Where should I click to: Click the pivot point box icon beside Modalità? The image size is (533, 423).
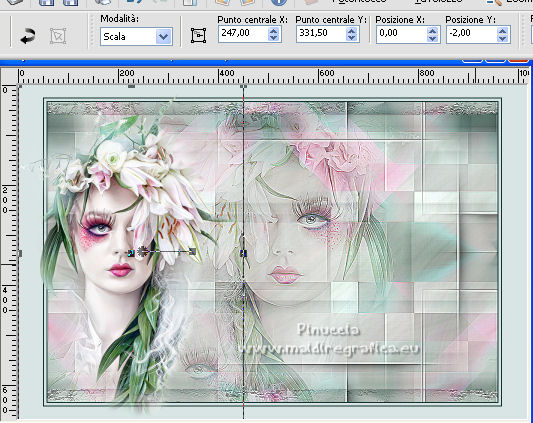tap(198, 35)
